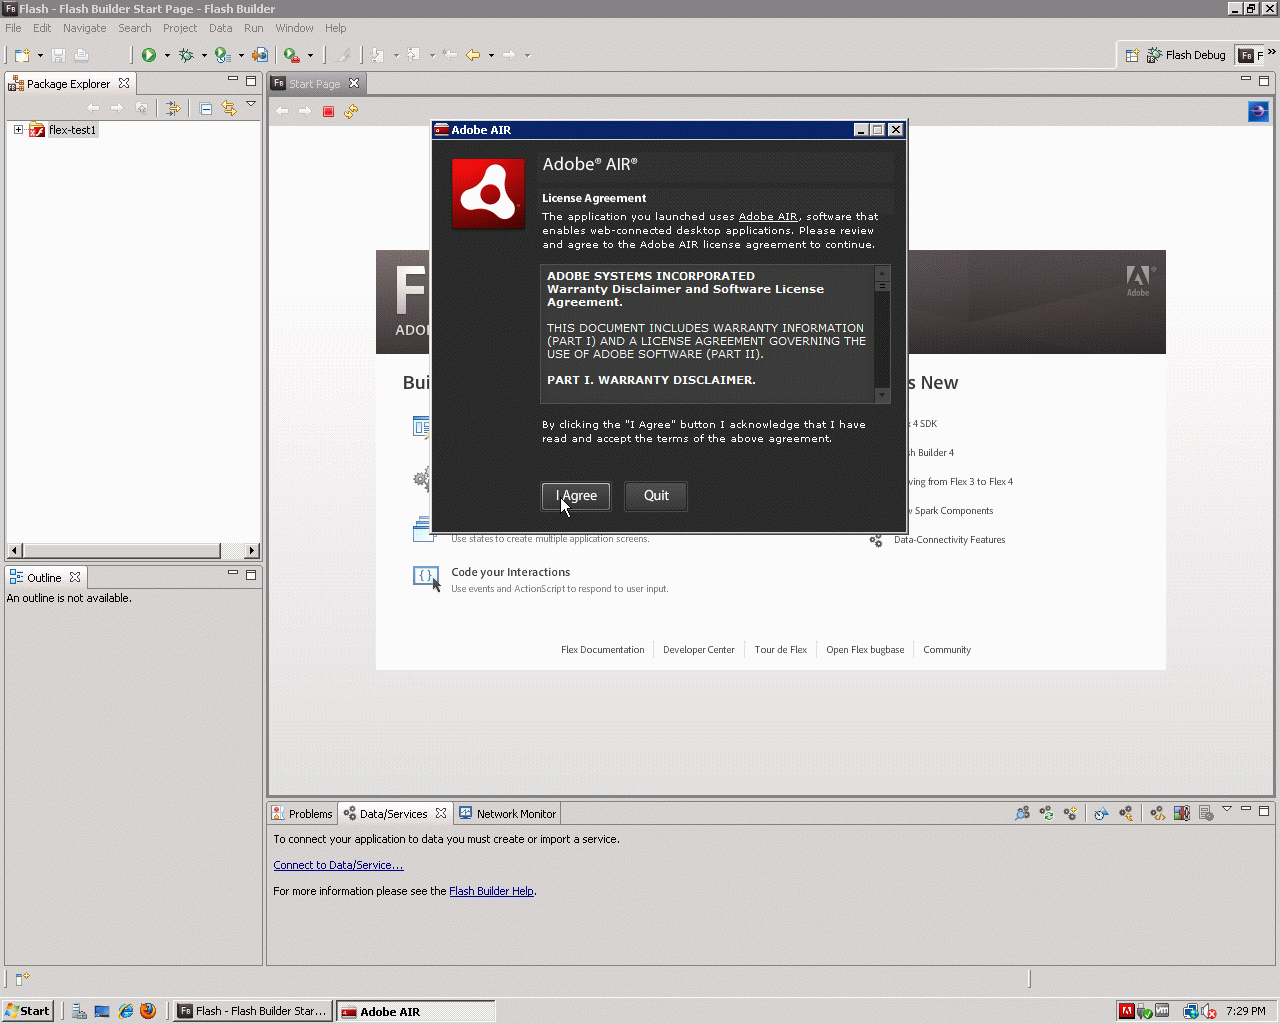Click gears-with-plus connect service icon
This screenshot has height=1024, width=1280.
pyautogui.click(x=1070, y=813)
